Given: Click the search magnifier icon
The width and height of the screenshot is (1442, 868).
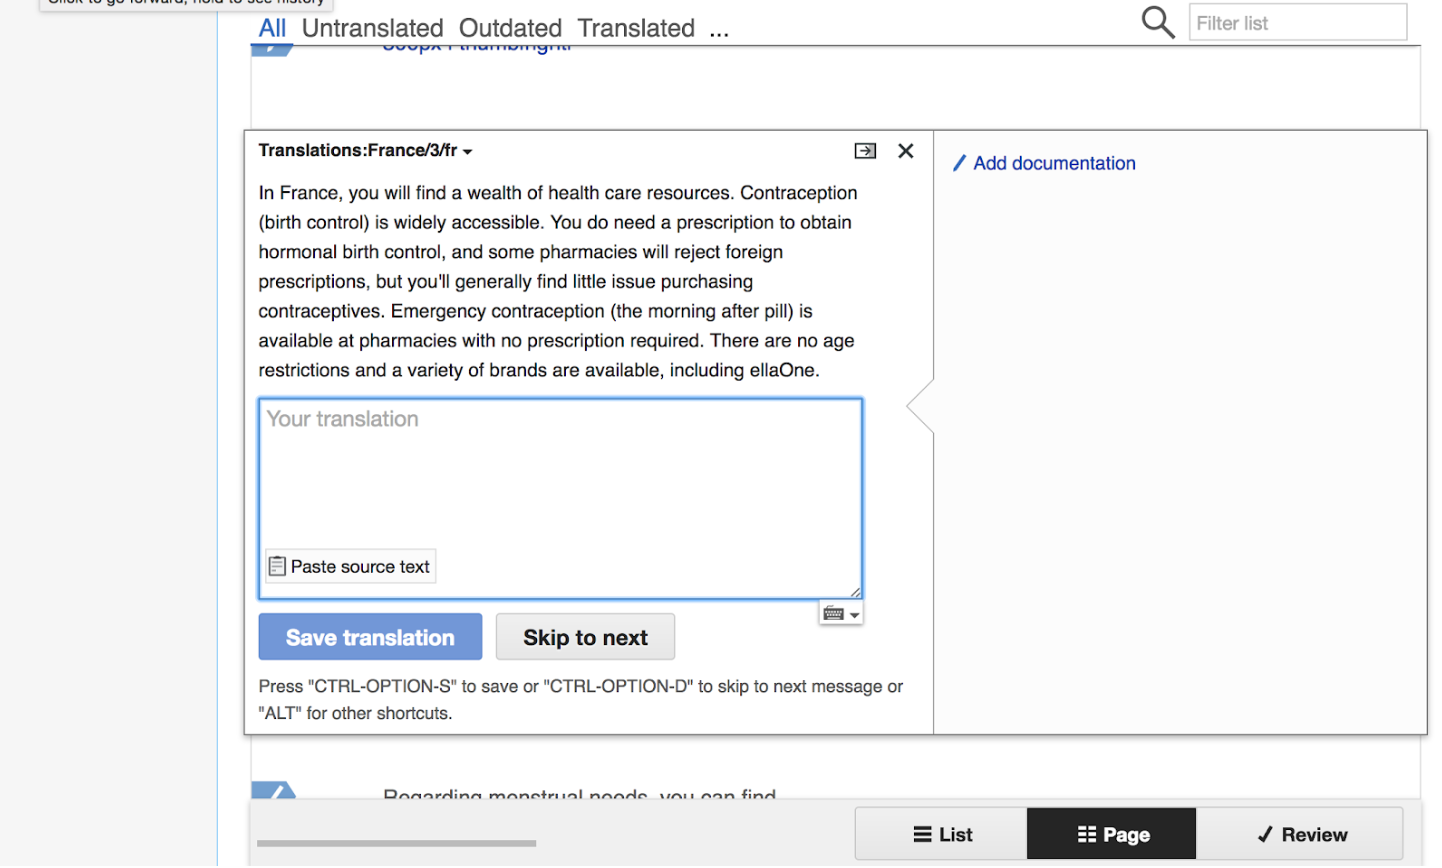Looking at the screenshot, I should point(1157,22).
